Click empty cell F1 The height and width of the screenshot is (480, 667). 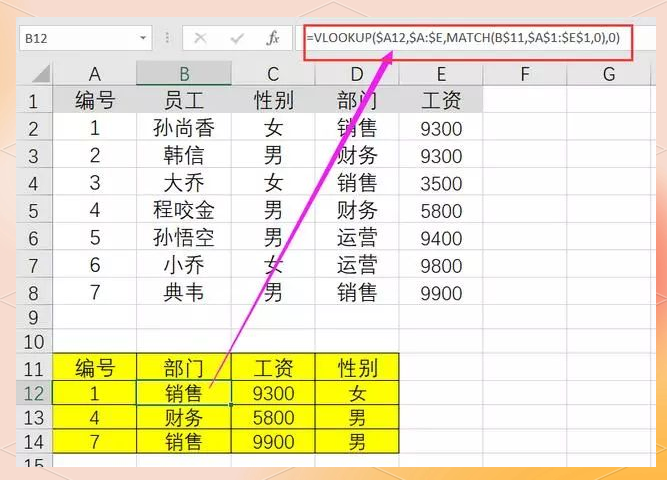524,100
